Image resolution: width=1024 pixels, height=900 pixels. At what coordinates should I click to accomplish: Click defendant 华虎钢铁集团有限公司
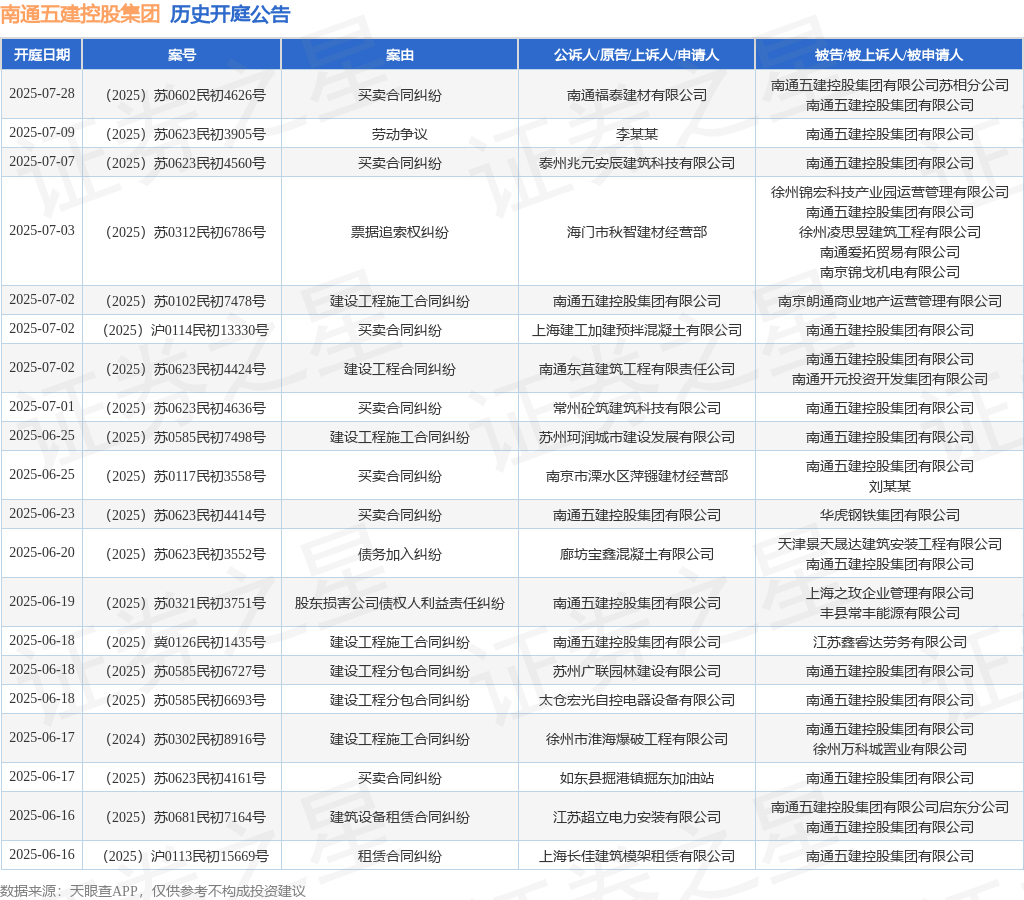point(889,515)
